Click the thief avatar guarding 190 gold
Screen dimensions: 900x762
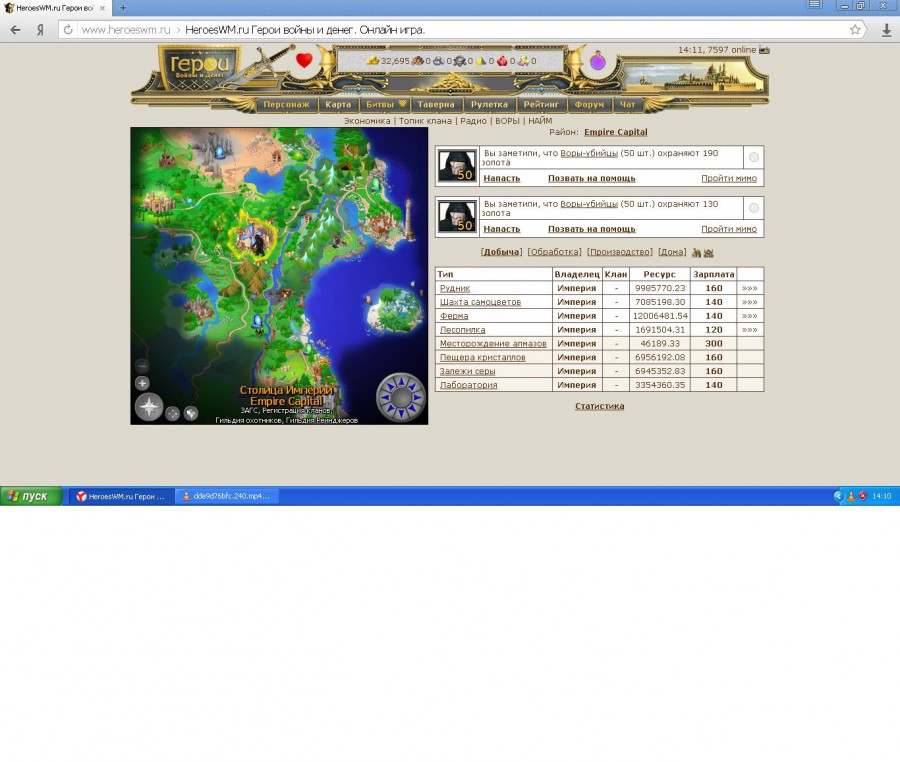457,166
